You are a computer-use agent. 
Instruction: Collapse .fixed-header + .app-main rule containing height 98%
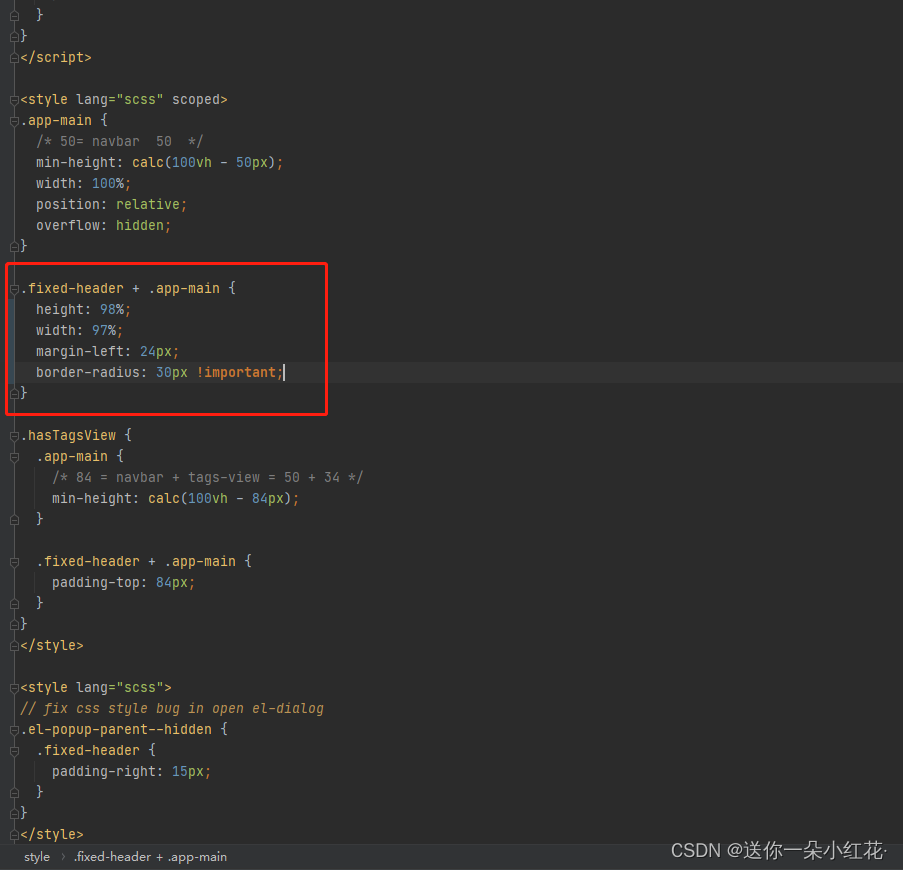tap(14, 289)
